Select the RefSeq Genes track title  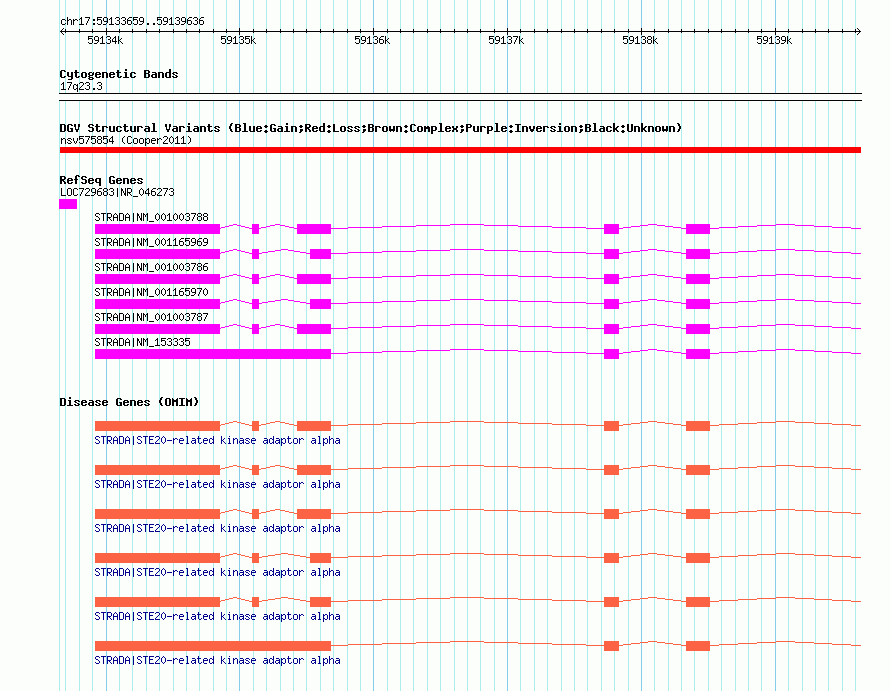(101, 180)
